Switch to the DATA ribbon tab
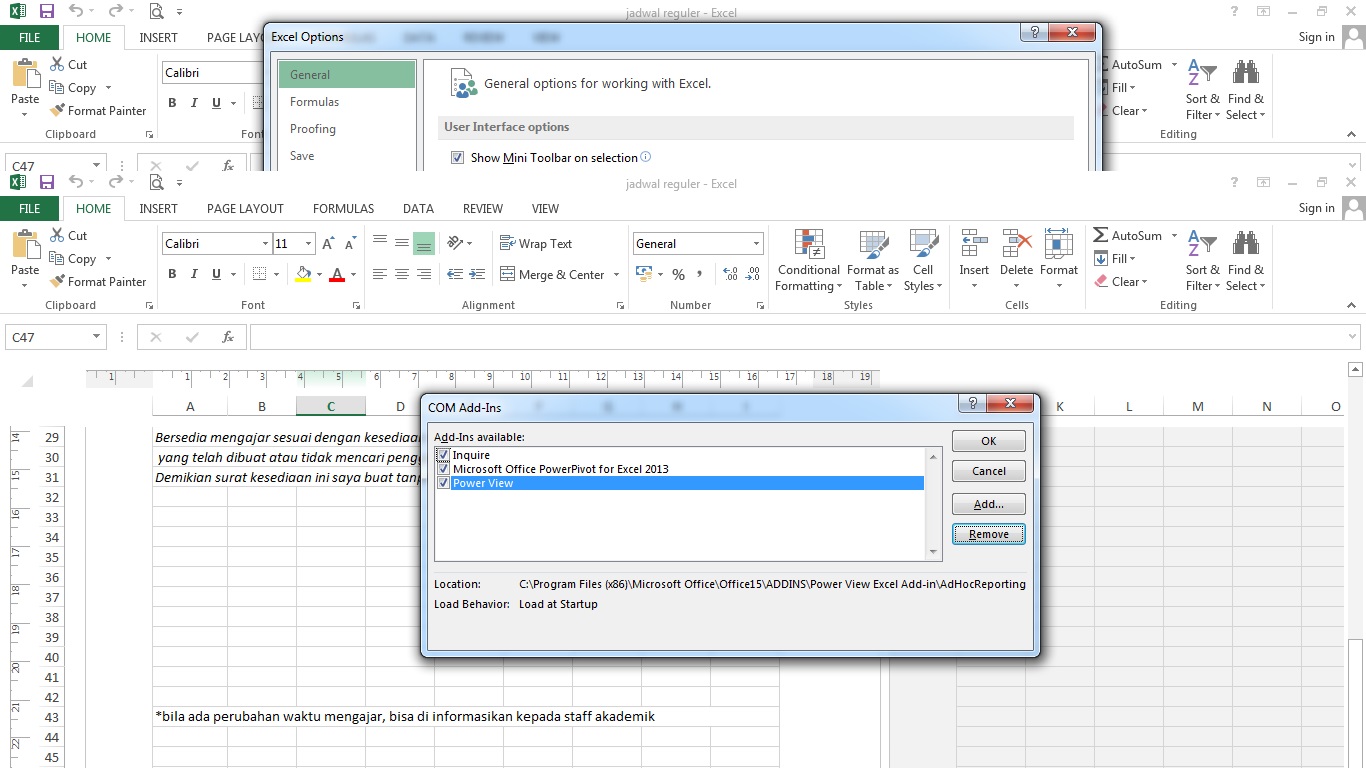Screen dimensions: 1366x768 418,209
